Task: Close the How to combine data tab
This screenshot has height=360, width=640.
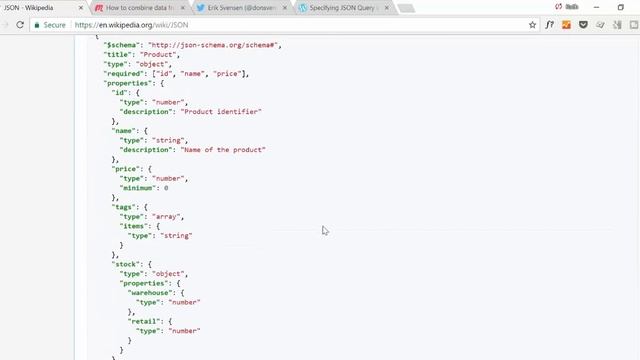Action: point(182,8)
